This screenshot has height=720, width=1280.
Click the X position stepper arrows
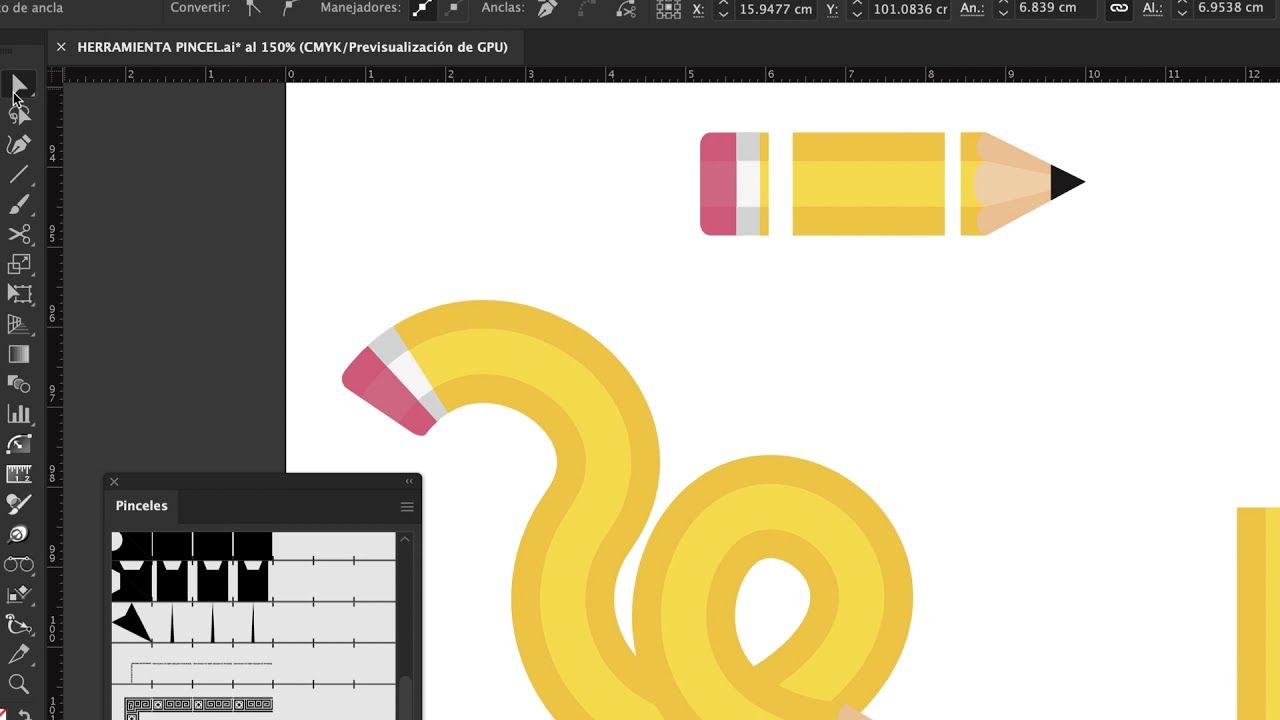pyautogui.click(x=723, y=9)
